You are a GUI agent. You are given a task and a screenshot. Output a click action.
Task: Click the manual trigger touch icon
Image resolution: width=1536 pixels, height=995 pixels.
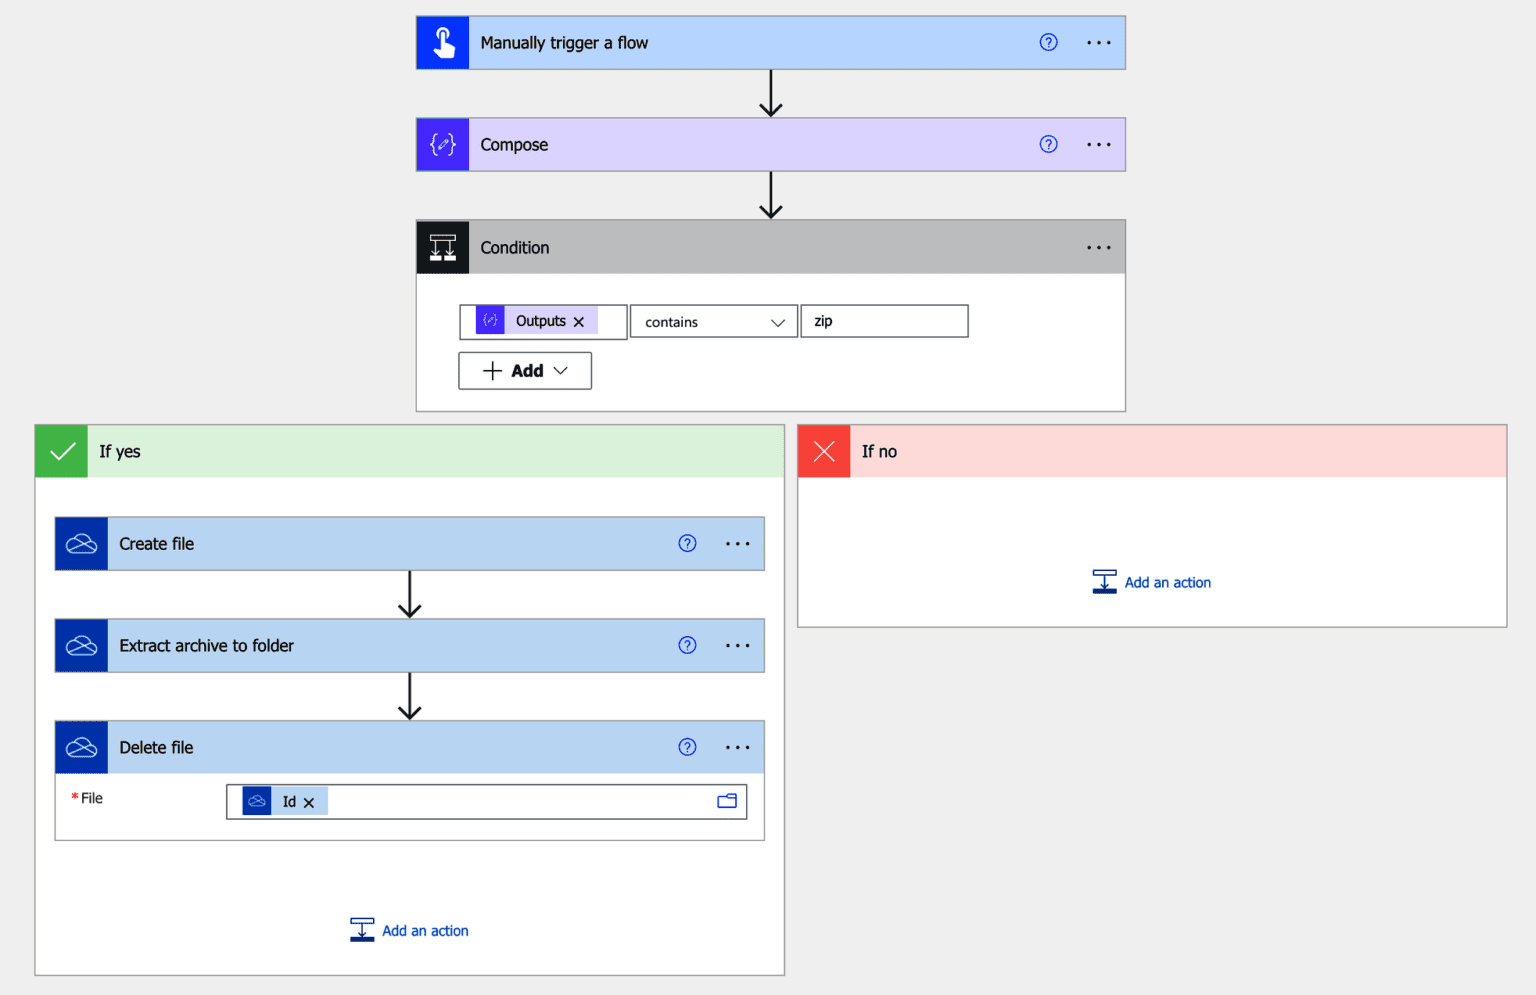pyautogui.click(x=442, y=42)
